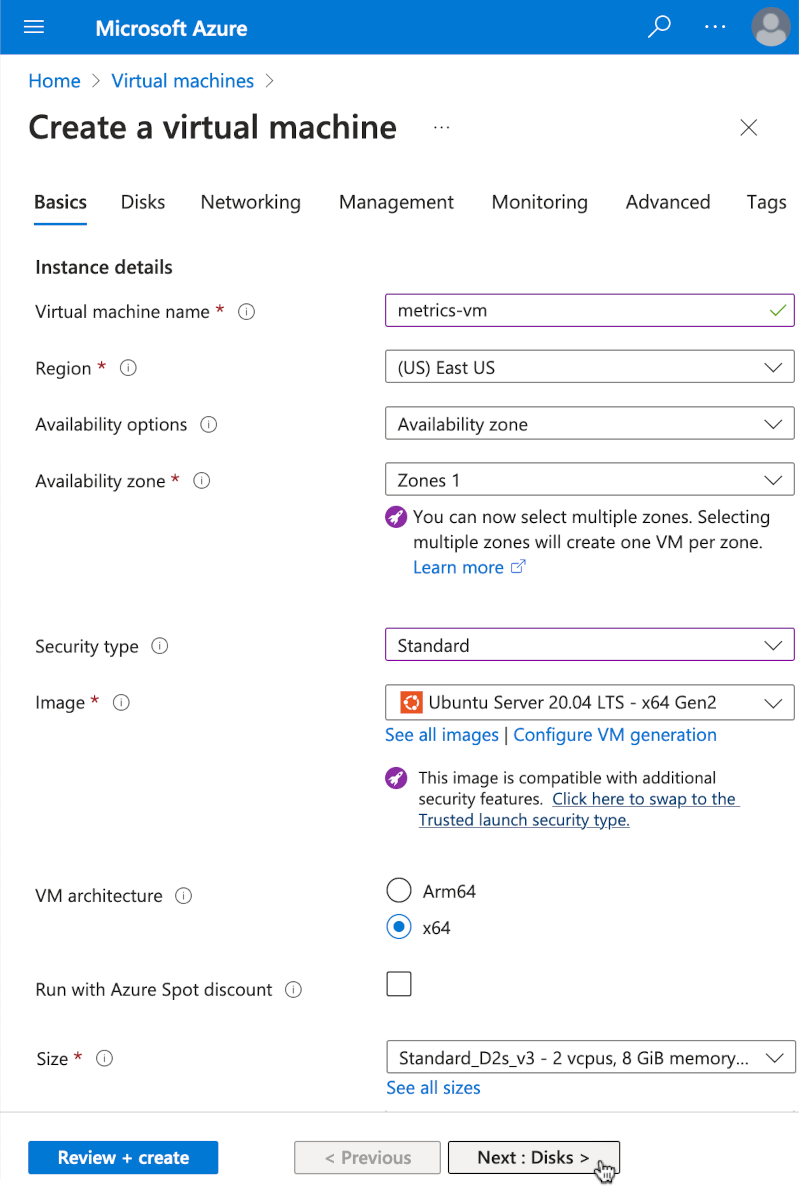Viewport: 799px width, 1190px height.
Task: Open the See all images link
Action: click(441, 735)
